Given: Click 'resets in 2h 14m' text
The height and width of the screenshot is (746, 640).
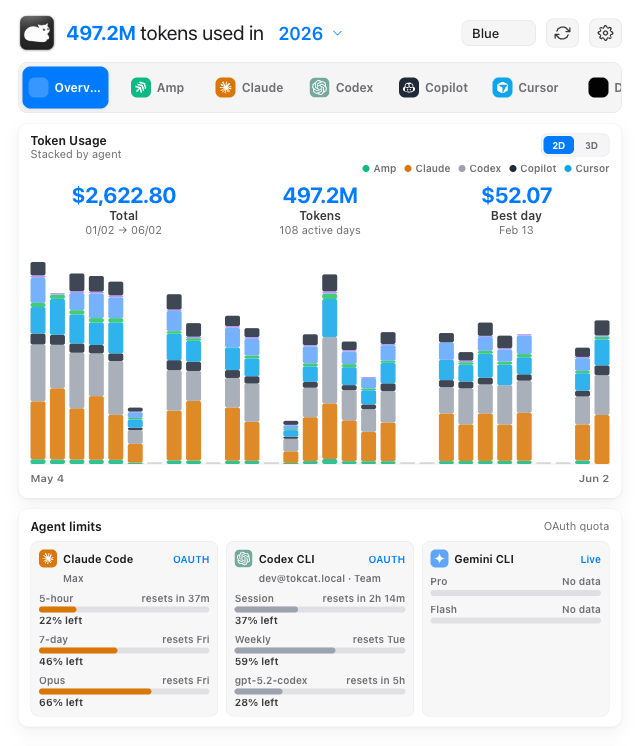Looking at the screenshot, I should click(x=364, y=599).
